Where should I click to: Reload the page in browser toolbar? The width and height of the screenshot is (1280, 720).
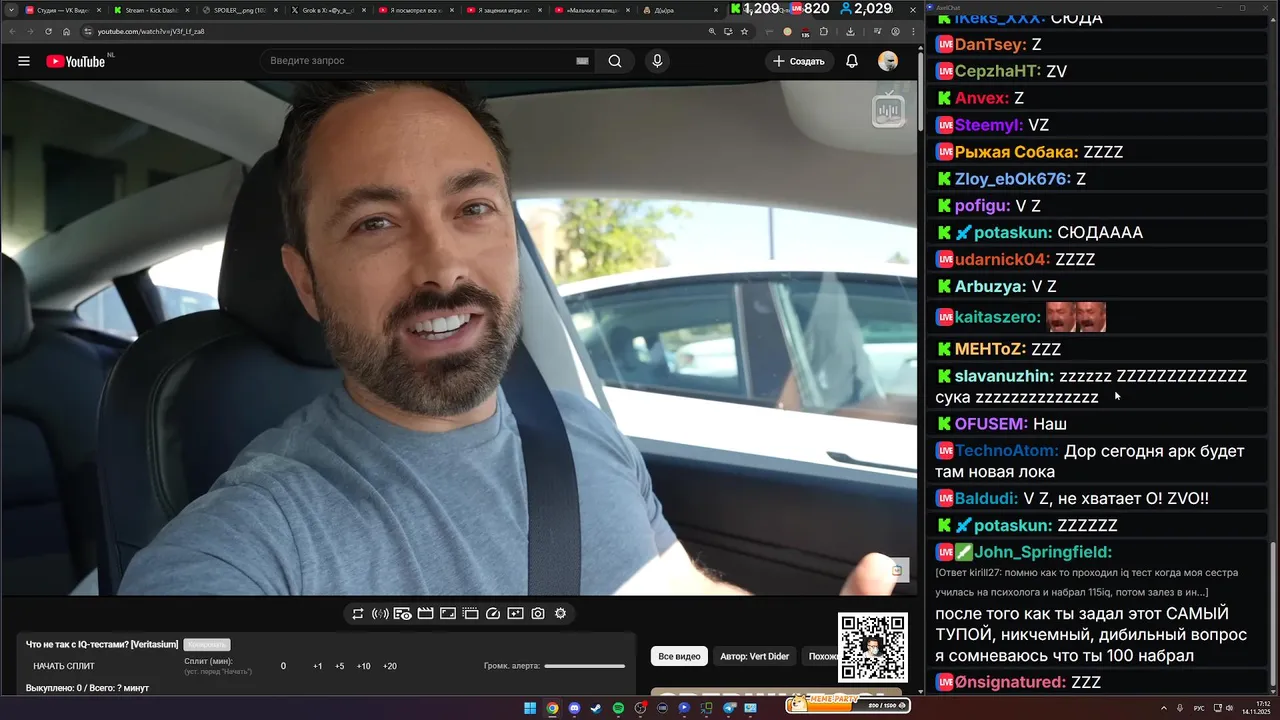[x=48, y=31]
